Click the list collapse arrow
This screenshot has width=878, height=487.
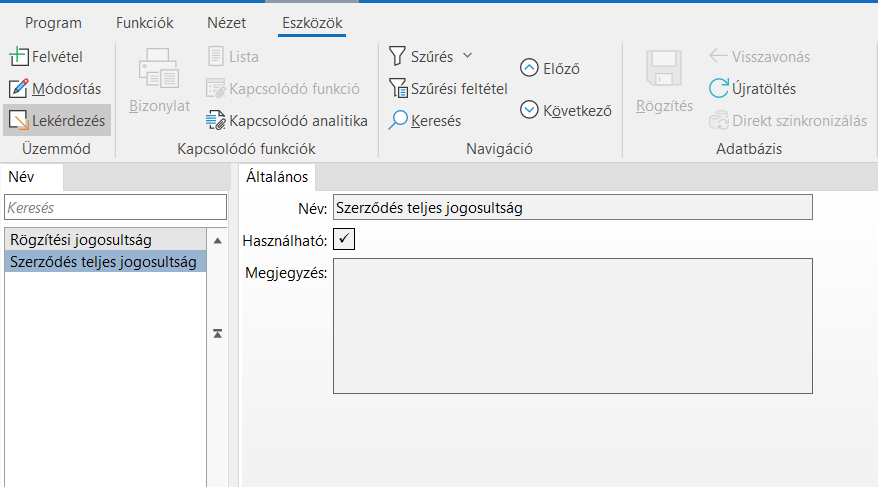[217, 333]
